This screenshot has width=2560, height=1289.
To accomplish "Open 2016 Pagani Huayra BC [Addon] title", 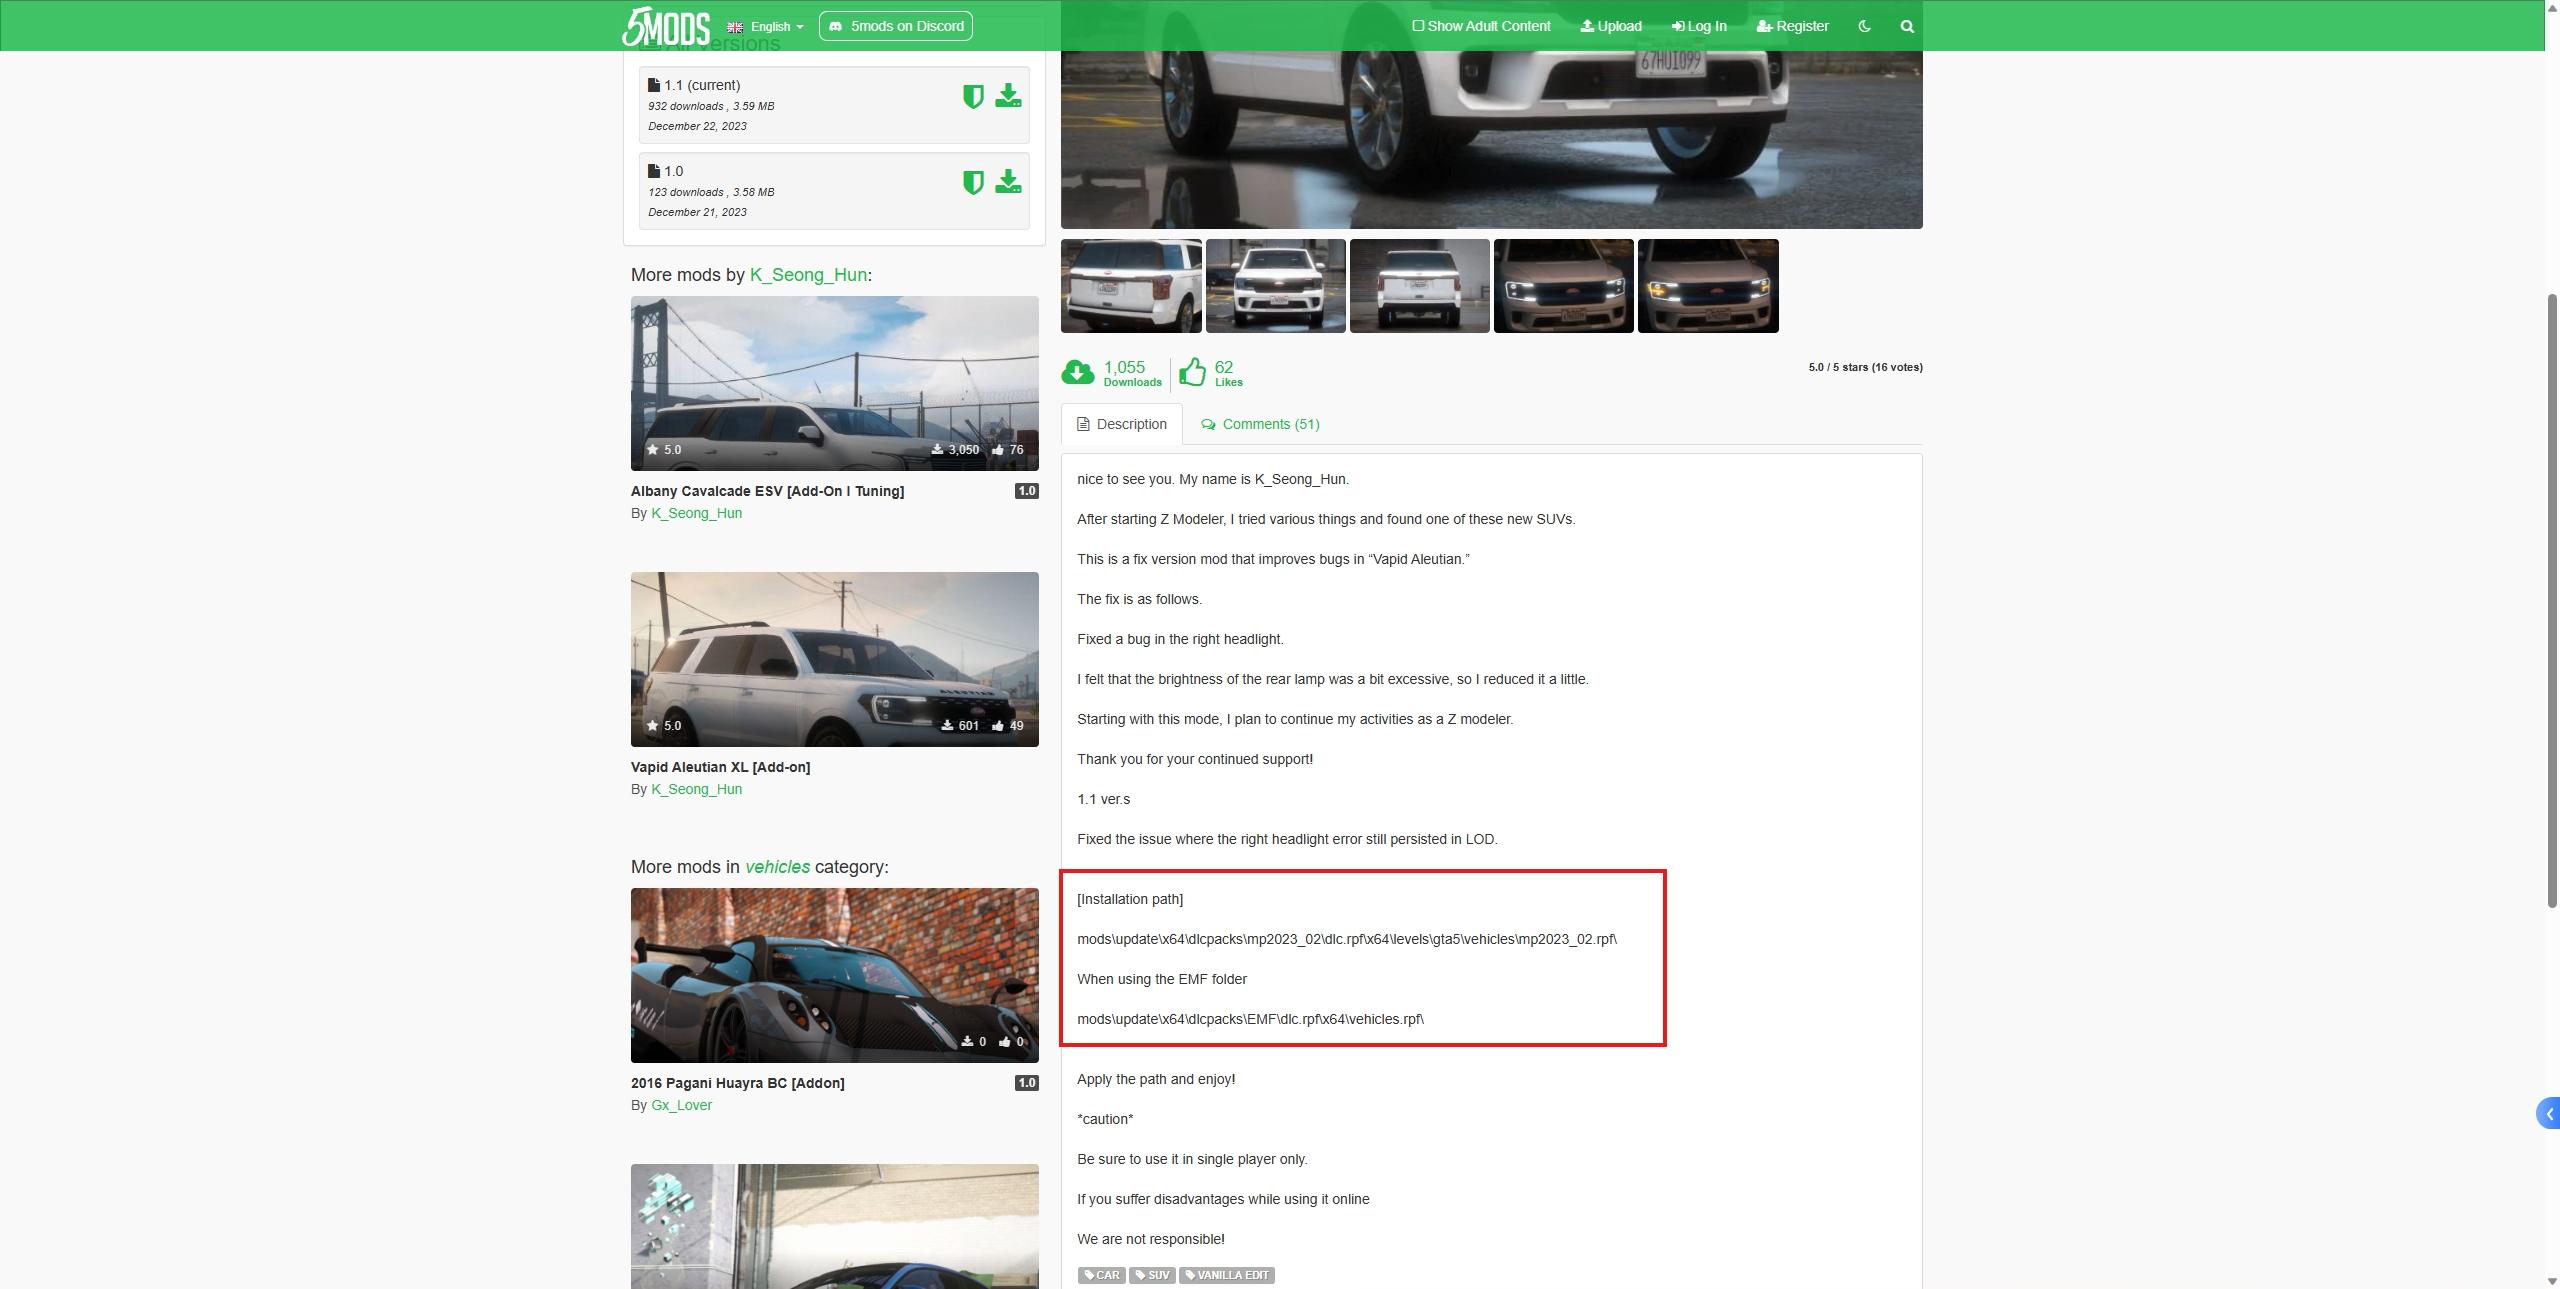I will pos(737,1083).
